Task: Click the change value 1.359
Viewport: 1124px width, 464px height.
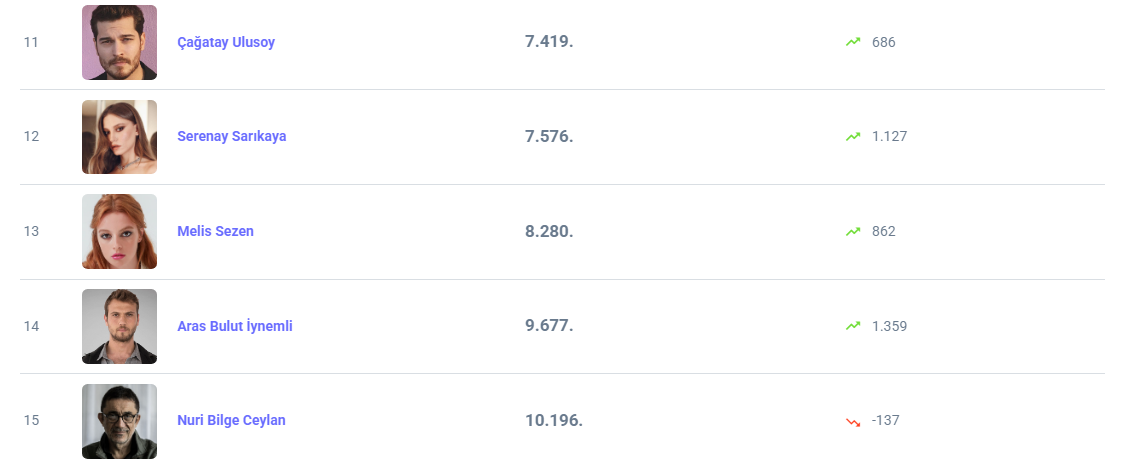Action: (889, 326)
